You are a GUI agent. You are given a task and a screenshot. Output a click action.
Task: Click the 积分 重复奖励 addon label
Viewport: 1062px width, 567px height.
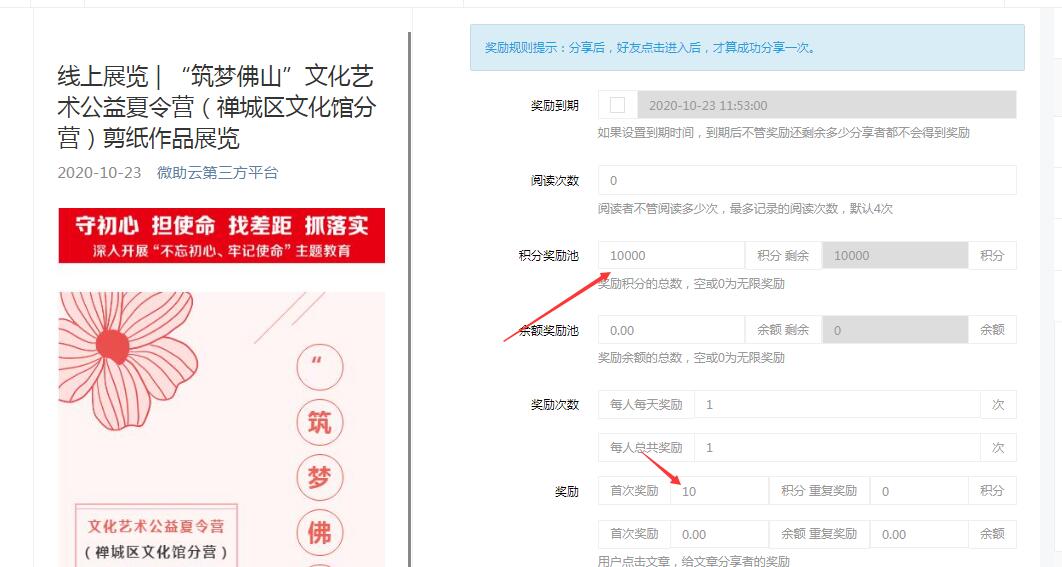819,490
